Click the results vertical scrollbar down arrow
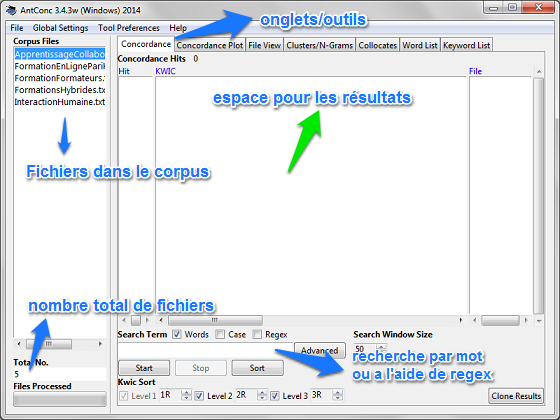Image resolution: width=560 pixels, height=420 pixels. pyautogui.click(x=539, y=320)
